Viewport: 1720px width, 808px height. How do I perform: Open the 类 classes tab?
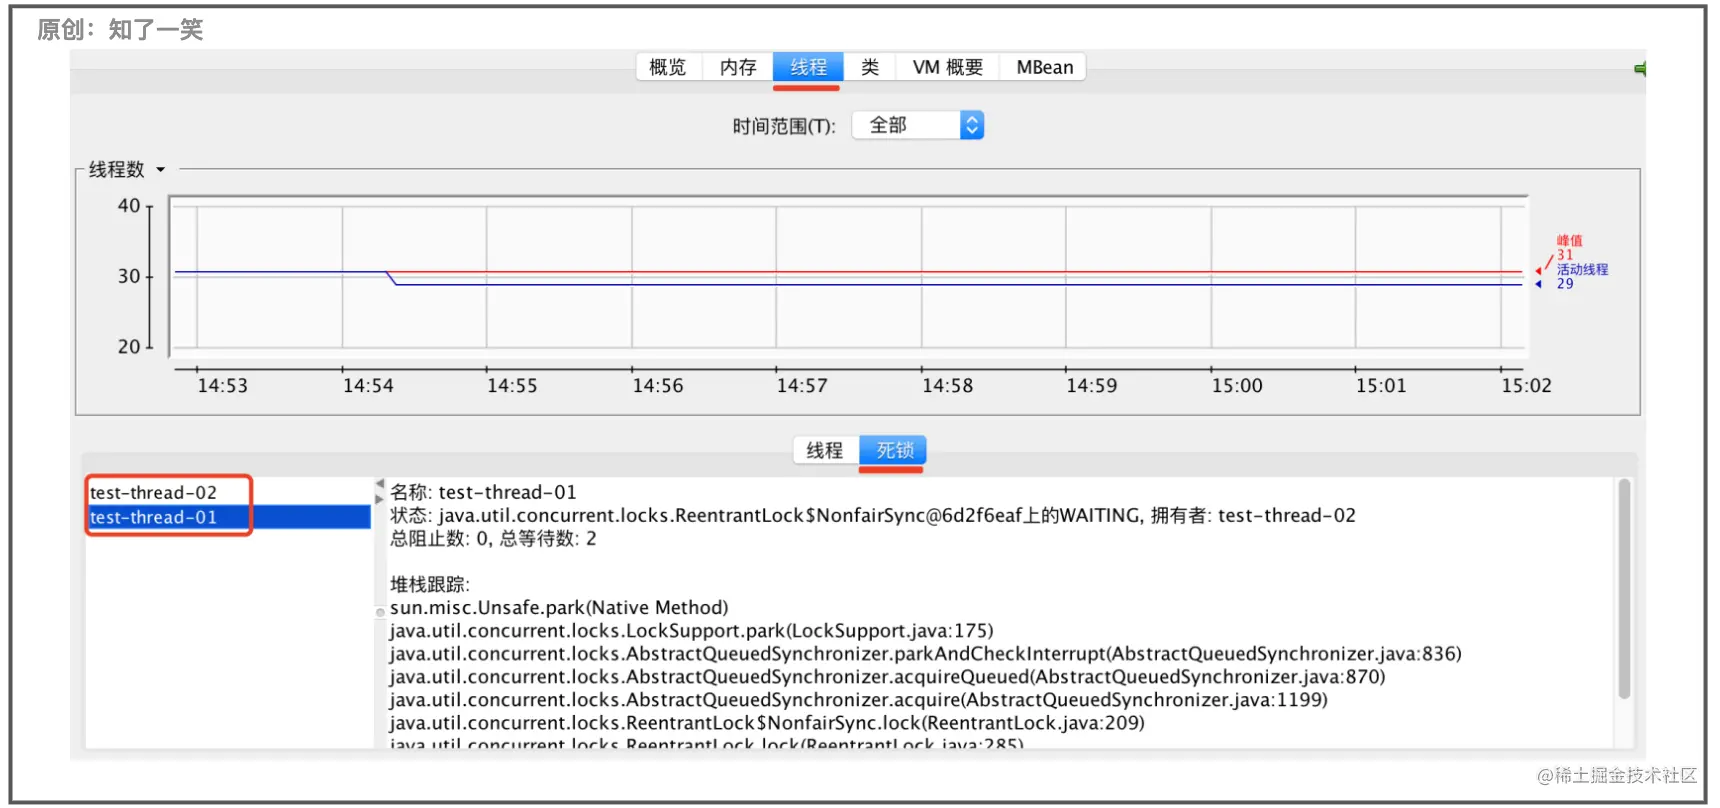click(x=870, y=67)
